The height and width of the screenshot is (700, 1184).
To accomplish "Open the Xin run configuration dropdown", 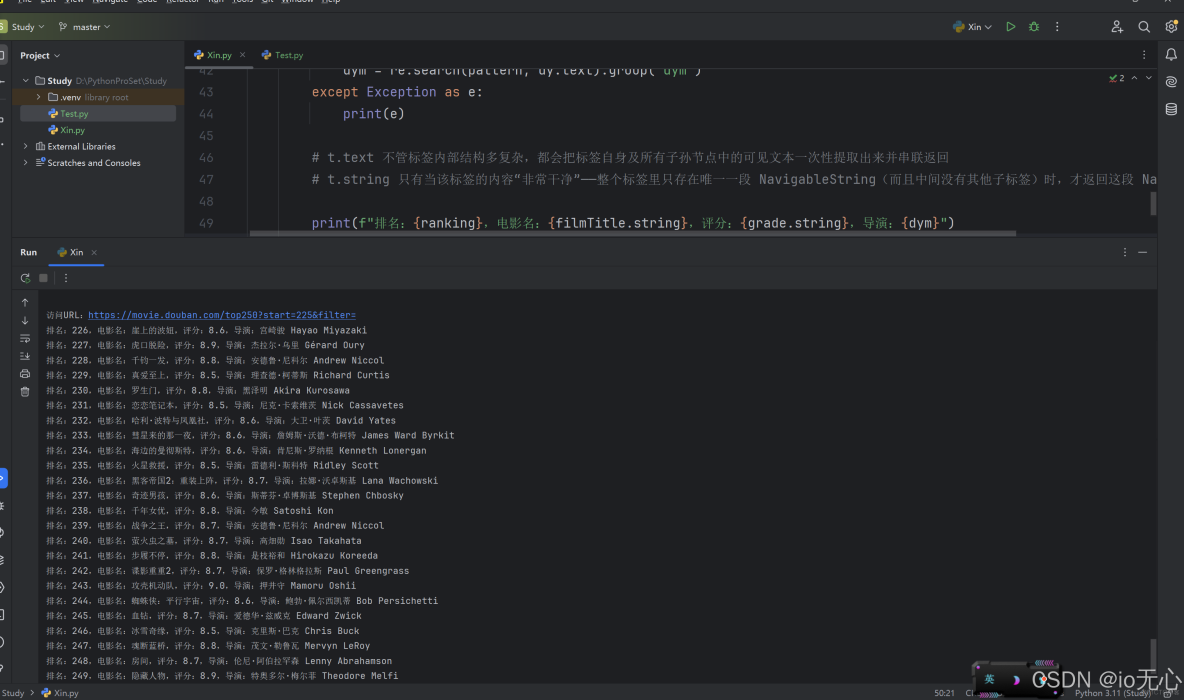I will 988,27.
